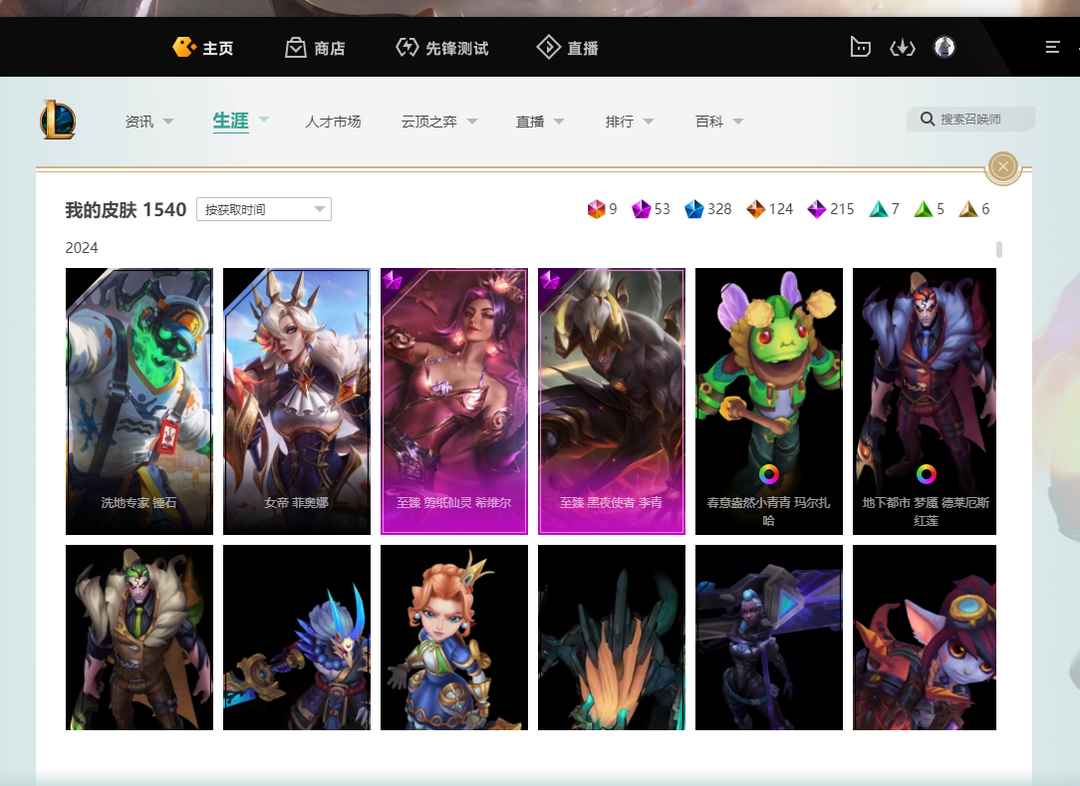
Task: Filter by blue gem with count 328
Action: [x=694, y=209]
